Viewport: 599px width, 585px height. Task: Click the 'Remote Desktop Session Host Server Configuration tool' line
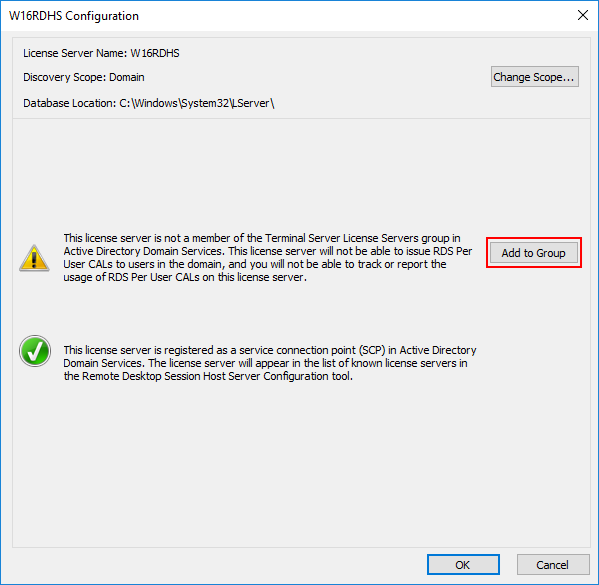(x=208, y=376)
